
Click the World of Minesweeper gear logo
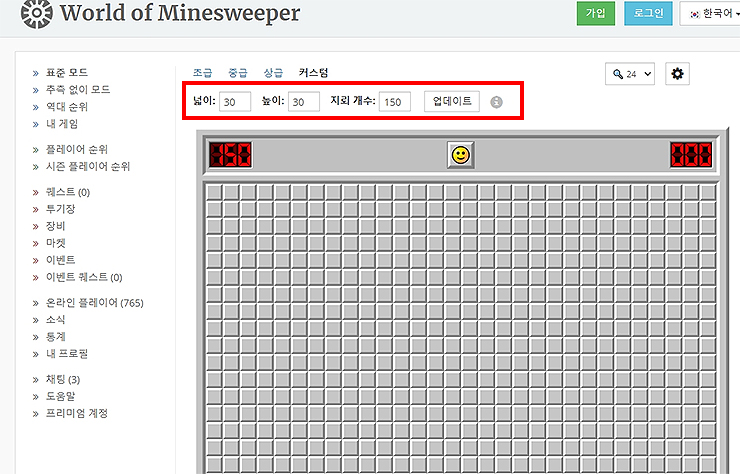point(36,13)
